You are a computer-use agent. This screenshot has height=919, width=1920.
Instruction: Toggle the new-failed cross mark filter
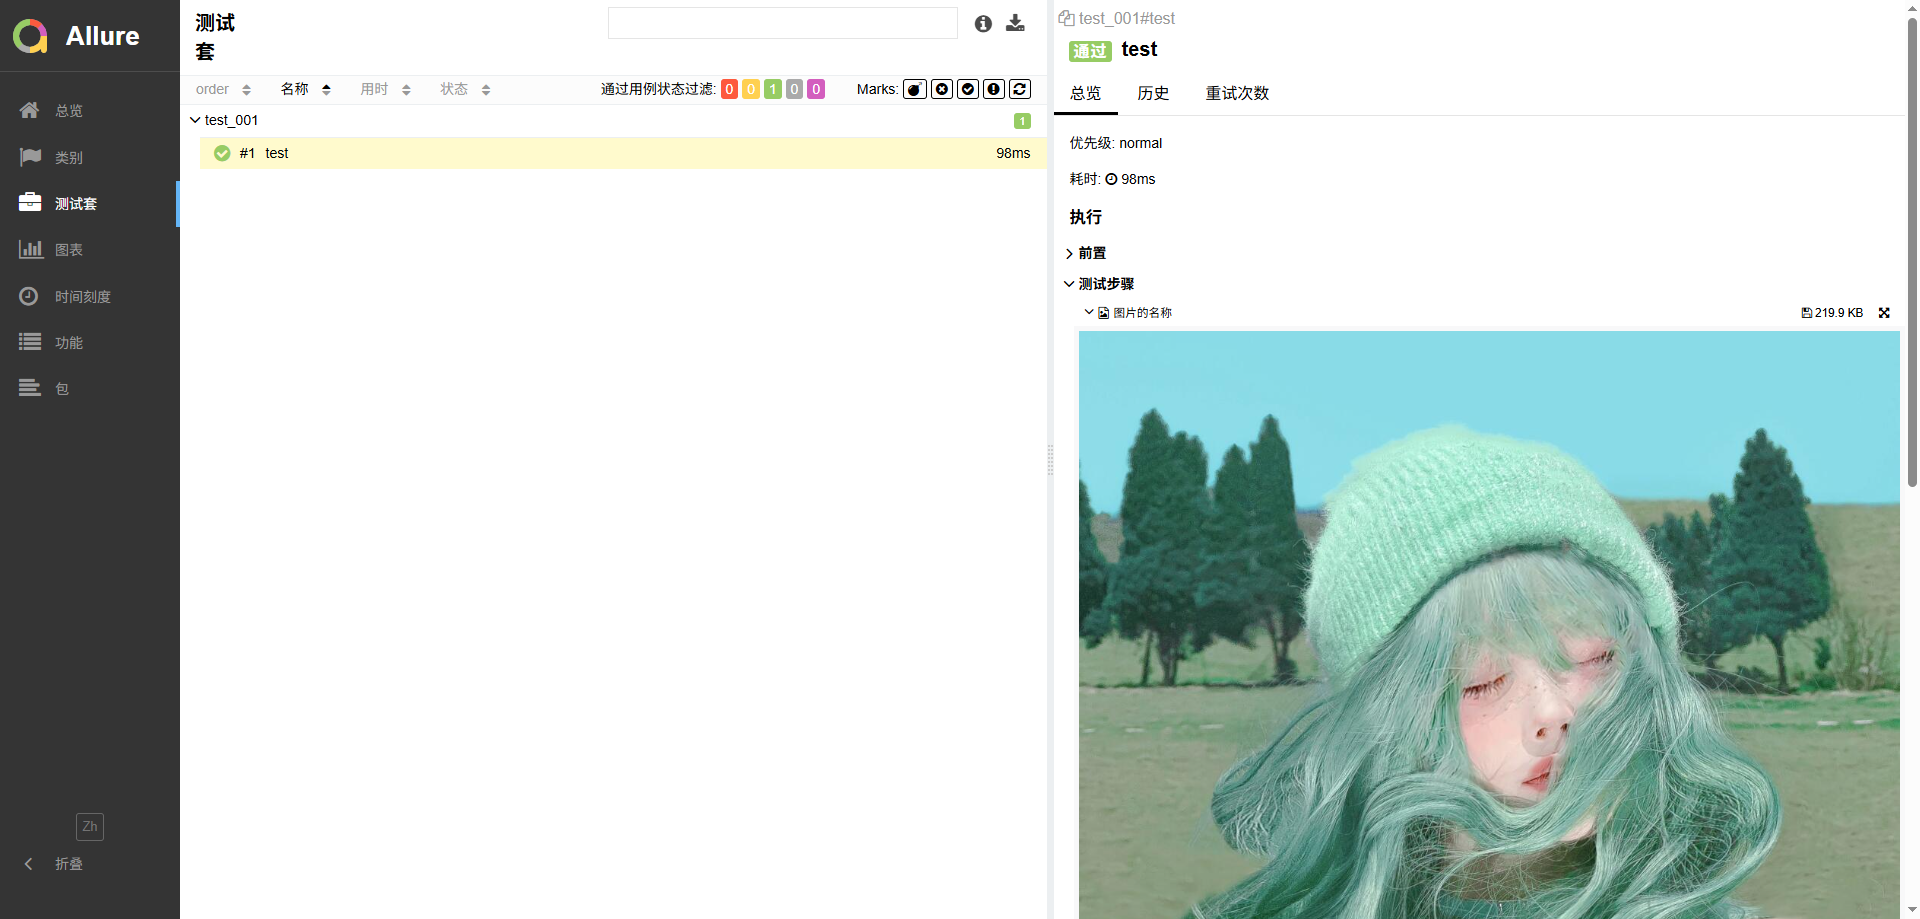coord(942,90)
